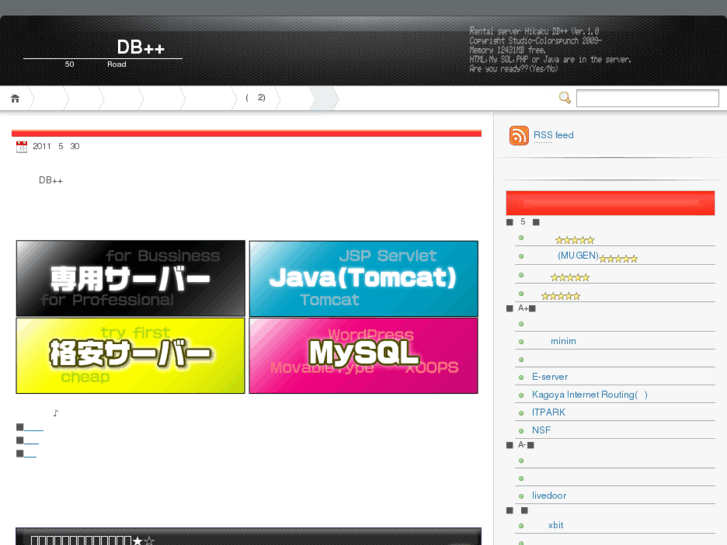The width and height of the screenshot is (727, 545).
Task: Open the magenta MySQL banner
Action: point(363,356)
